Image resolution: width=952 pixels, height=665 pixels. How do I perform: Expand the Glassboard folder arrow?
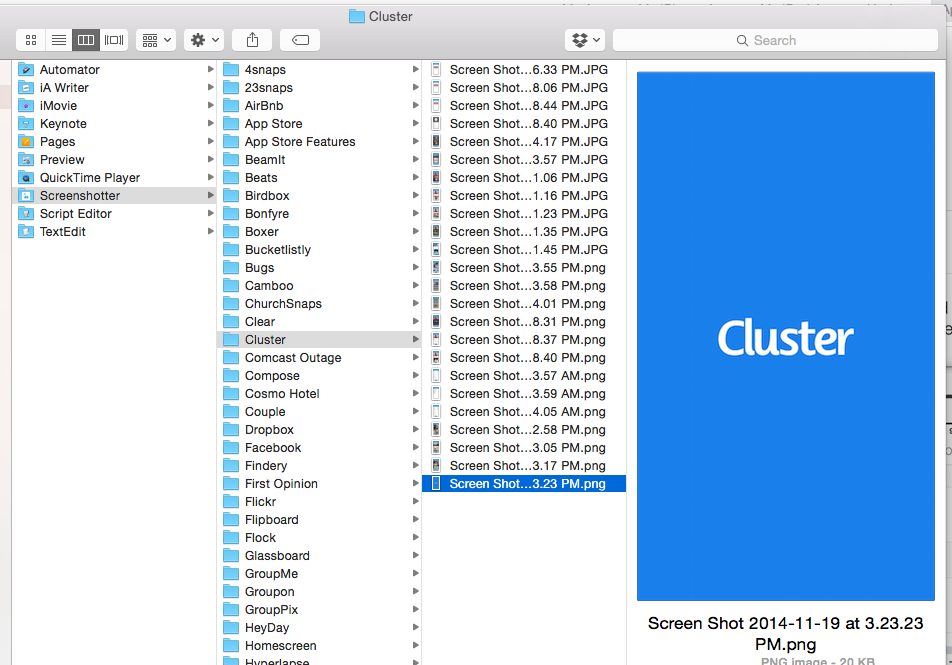(415, 555)
